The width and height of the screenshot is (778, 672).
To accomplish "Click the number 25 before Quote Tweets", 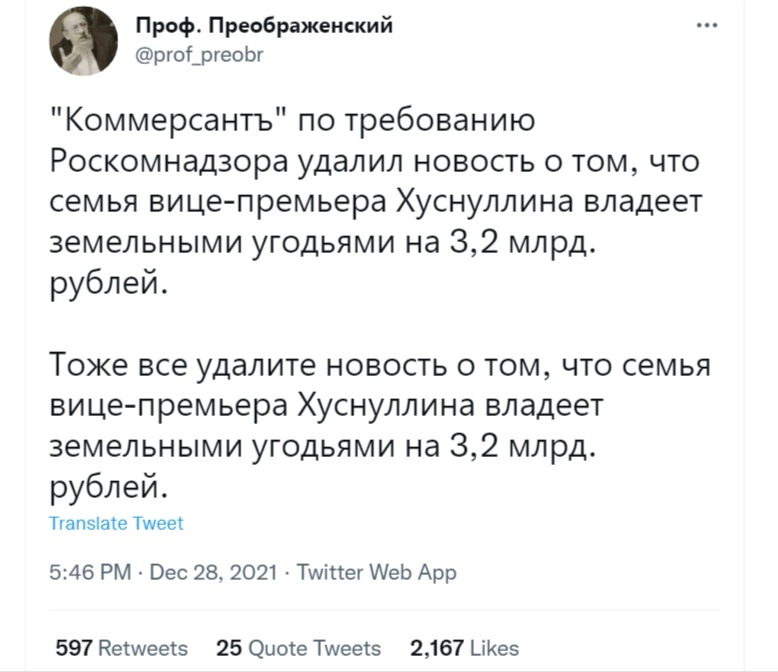I will pyautogui.click(x=229, y=647).
